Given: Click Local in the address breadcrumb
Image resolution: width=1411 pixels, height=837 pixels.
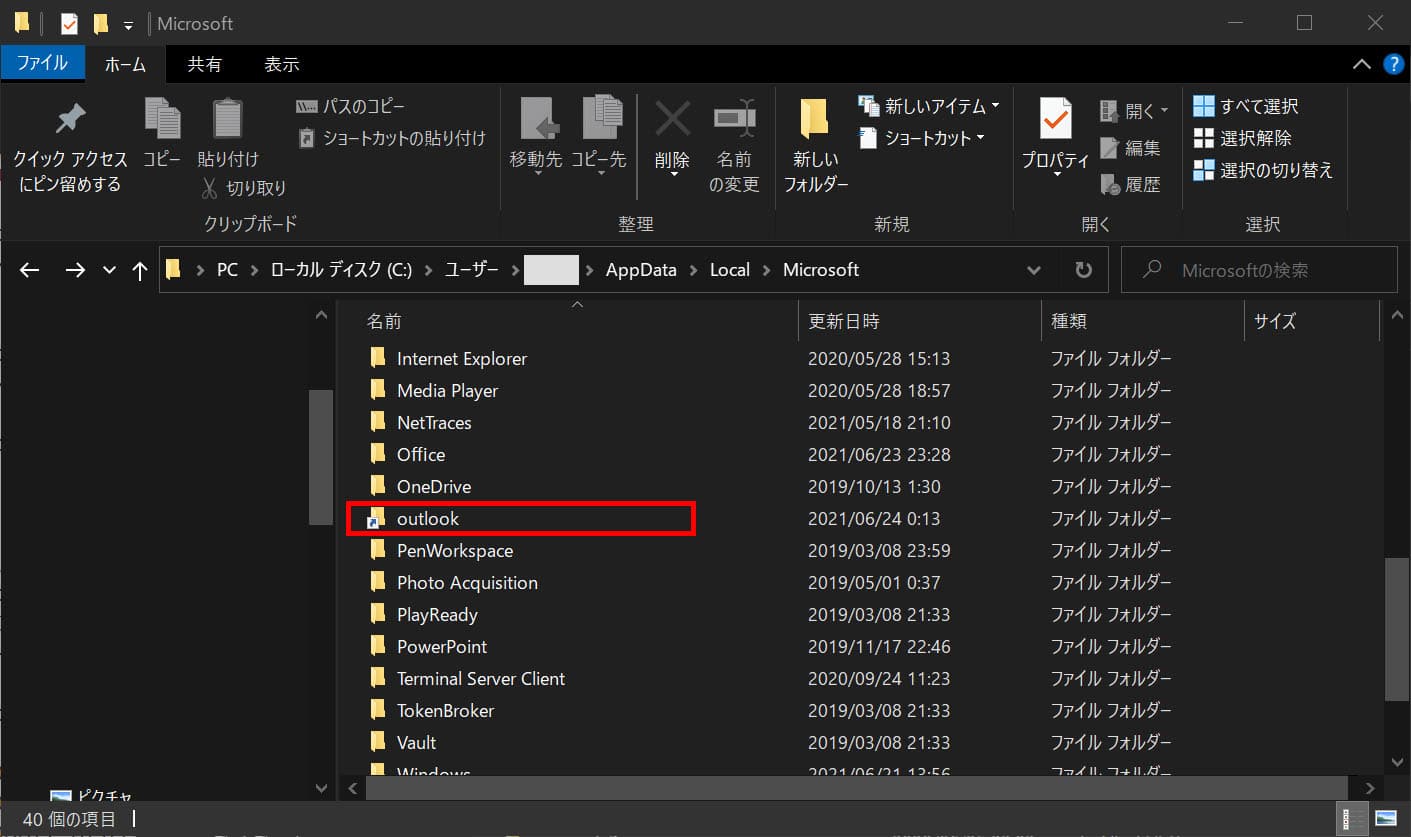Looking at the screenshot, I should pos(730,270).
